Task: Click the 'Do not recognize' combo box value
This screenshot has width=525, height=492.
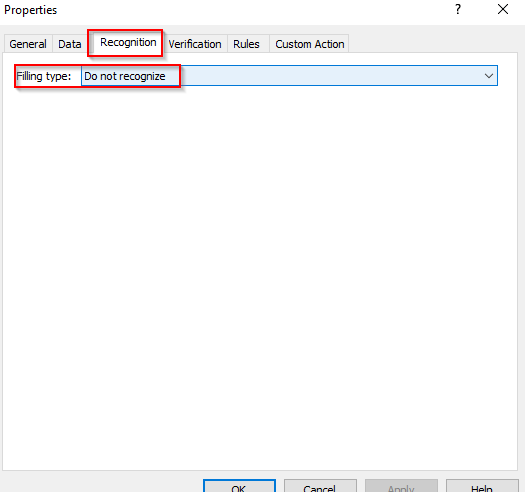Action: coord(125,76)
